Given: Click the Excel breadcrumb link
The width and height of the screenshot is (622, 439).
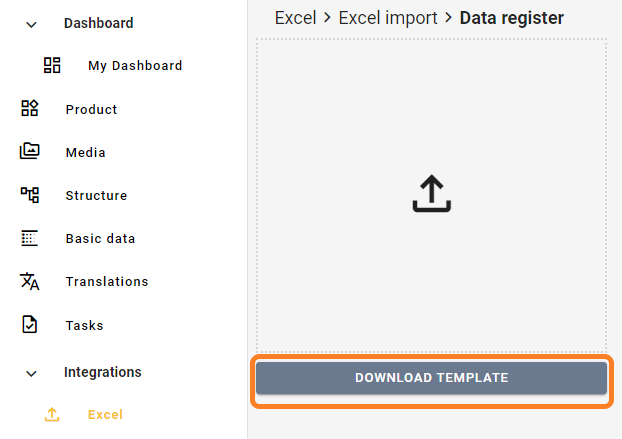Looking at the screenshot, I should pyautogui.click(x=295, y=18).
